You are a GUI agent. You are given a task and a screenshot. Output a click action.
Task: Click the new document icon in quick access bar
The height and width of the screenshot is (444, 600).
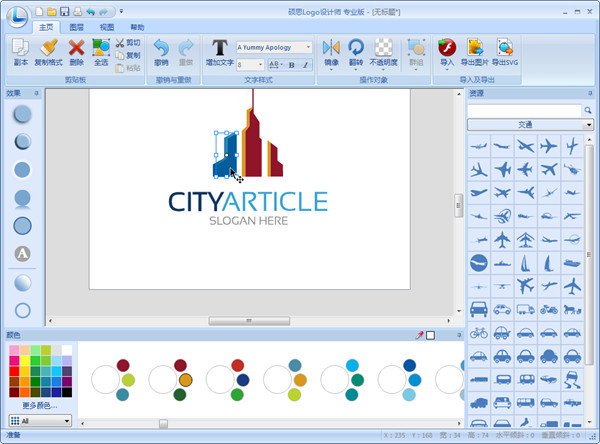(x=39, y=11)
